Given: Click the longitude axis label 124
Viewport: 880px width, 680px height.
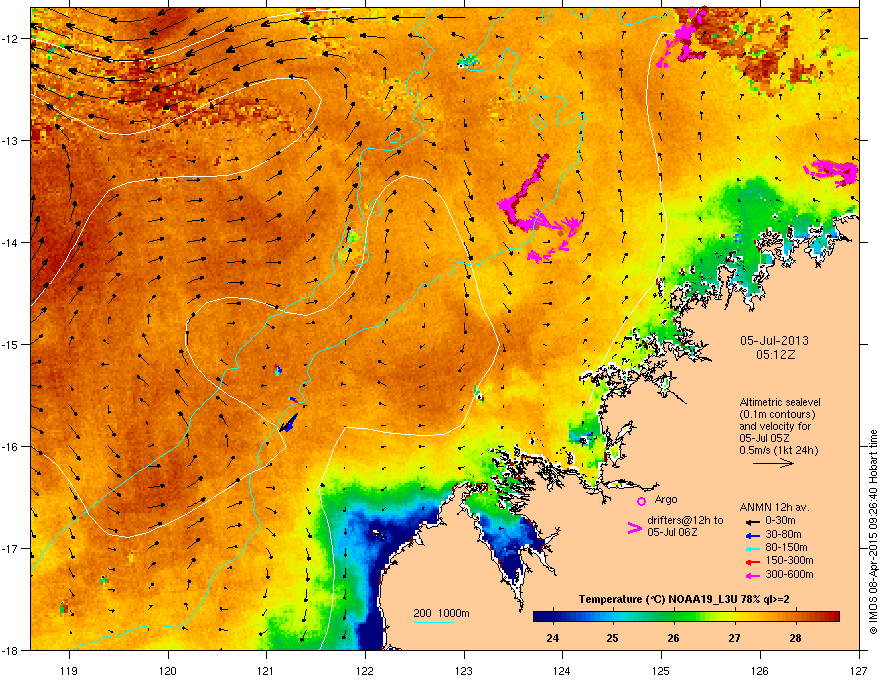Looking at the screenshot, I should click(562, 671).
